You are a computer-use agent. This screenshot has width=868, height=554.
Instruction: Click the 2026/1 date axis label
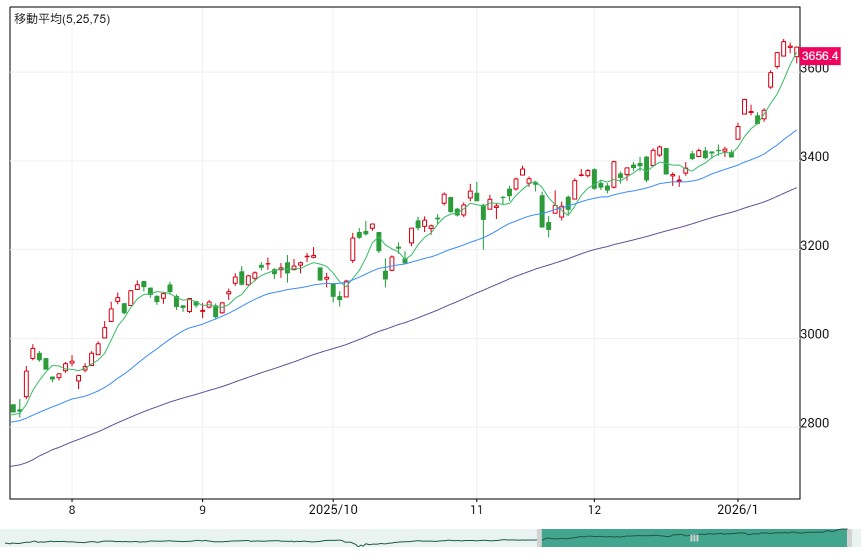[737, 510]
